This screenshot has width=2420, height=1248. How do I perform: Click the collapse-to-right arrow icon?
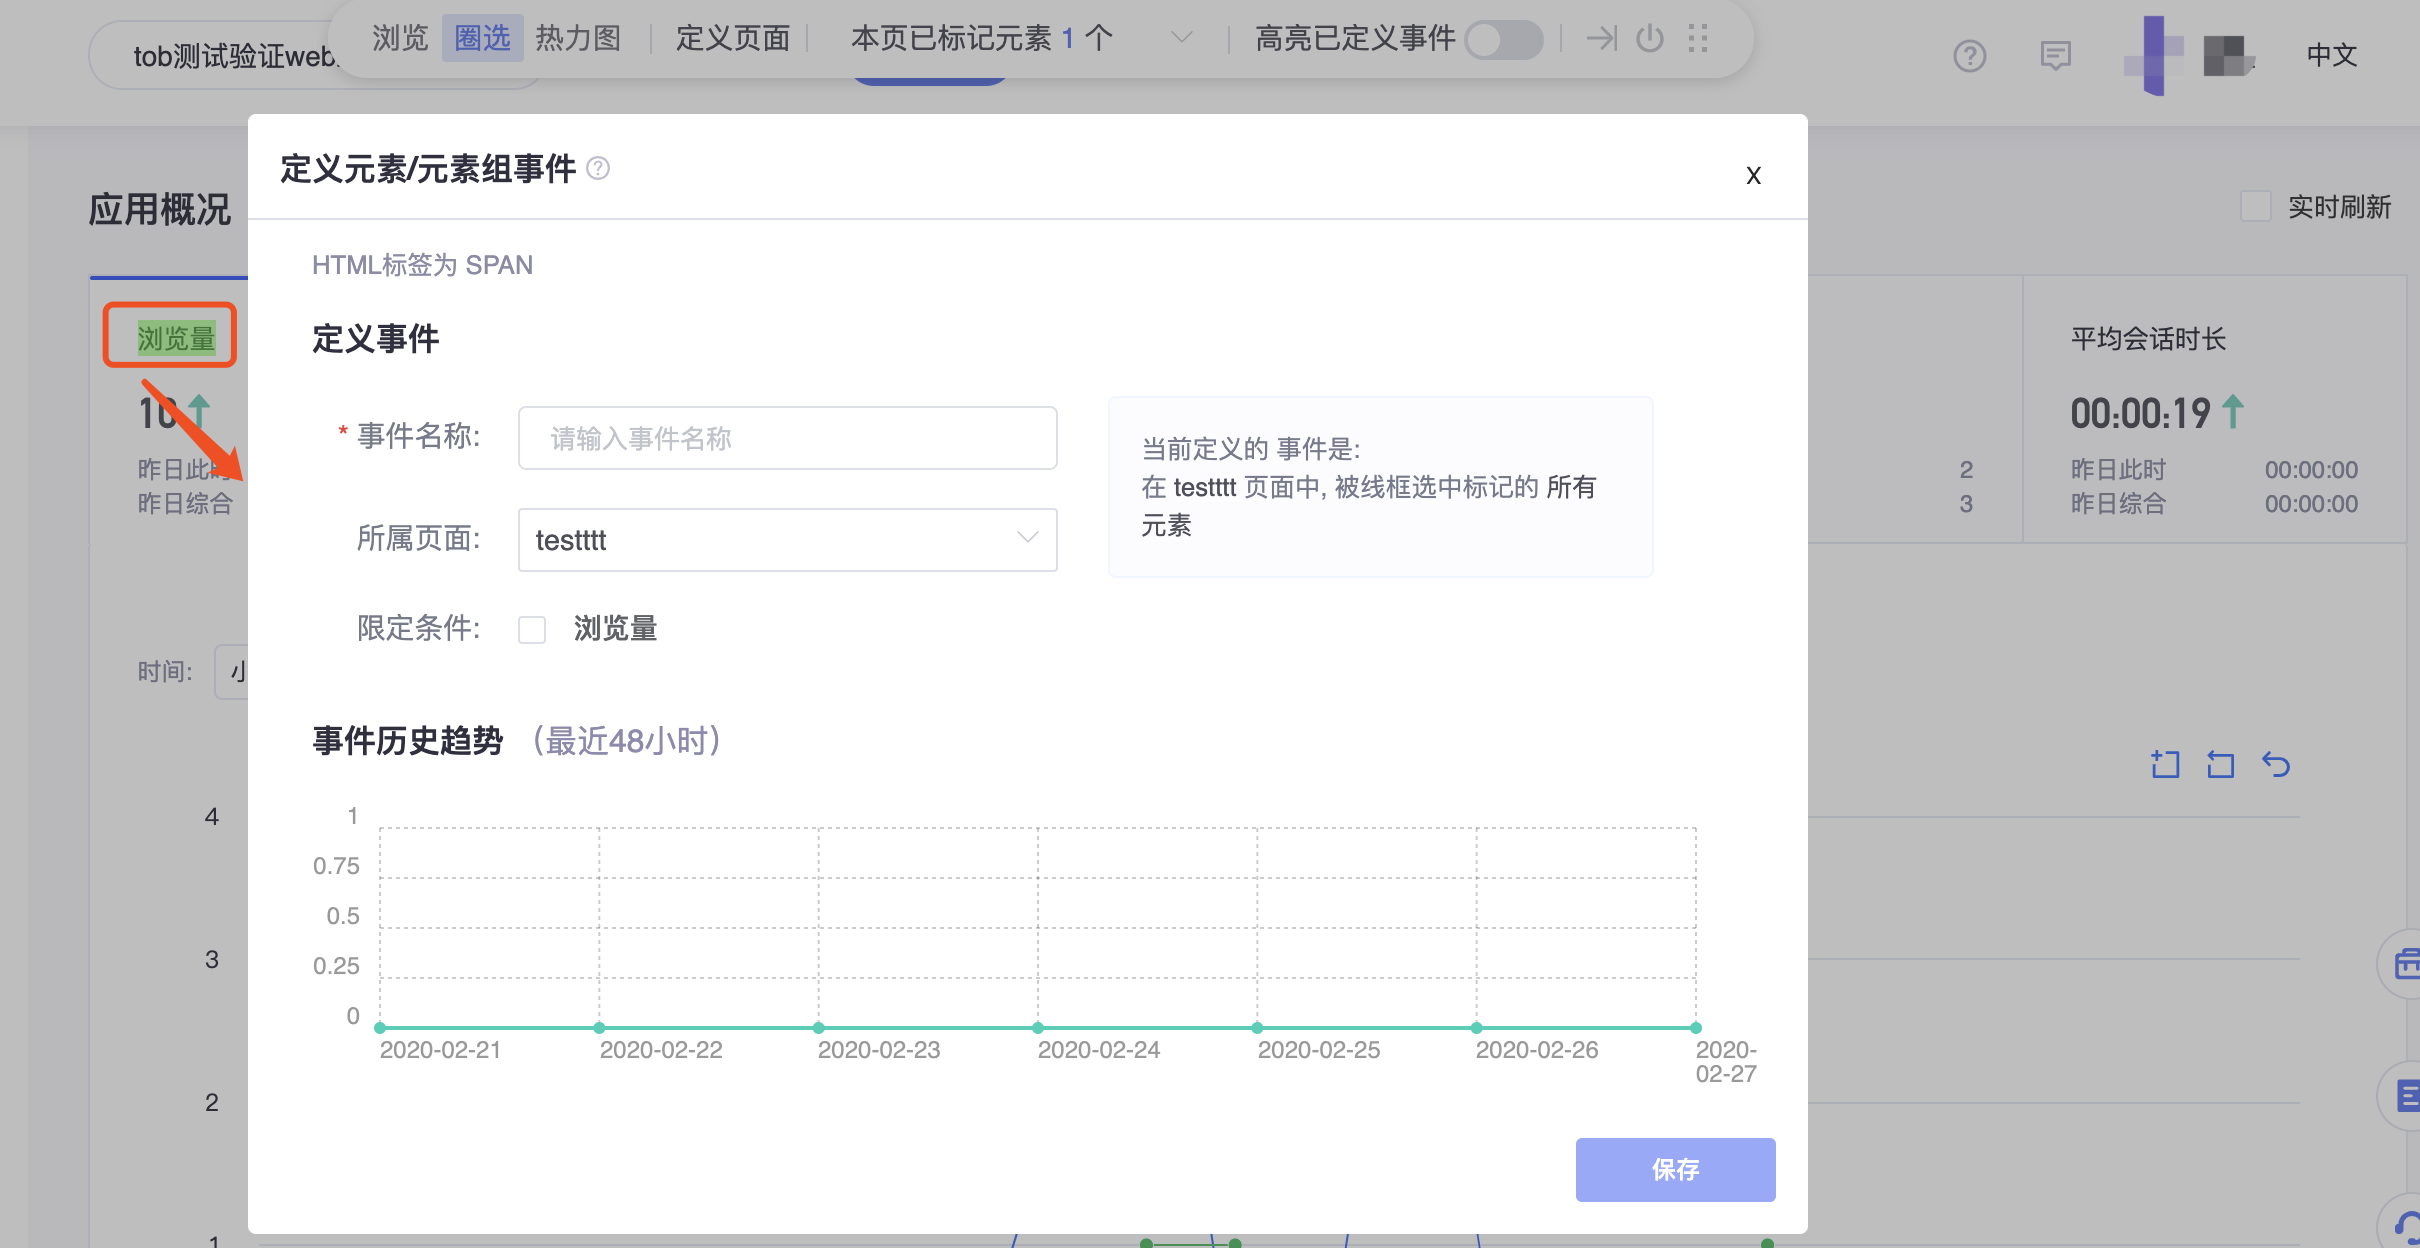[x=1602, y=38]
